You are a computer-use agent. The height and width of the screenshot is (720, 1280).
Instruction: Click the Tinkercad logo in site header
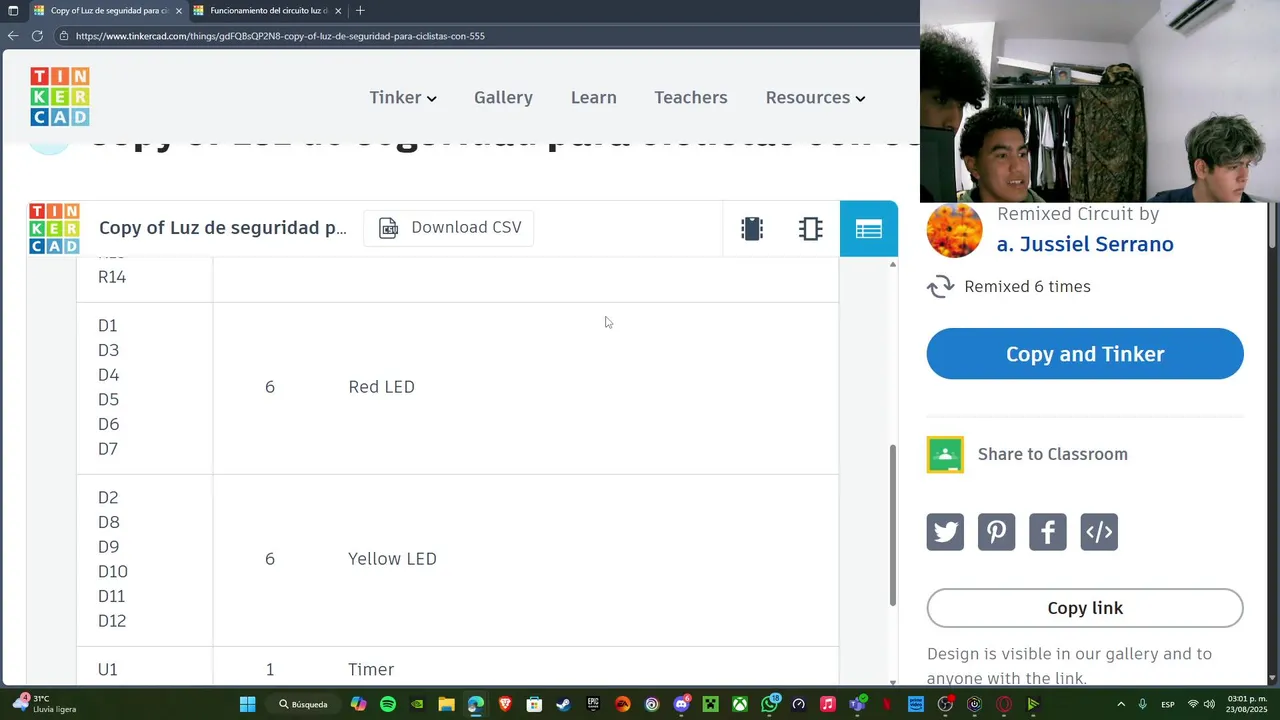(x=60, y=97)
